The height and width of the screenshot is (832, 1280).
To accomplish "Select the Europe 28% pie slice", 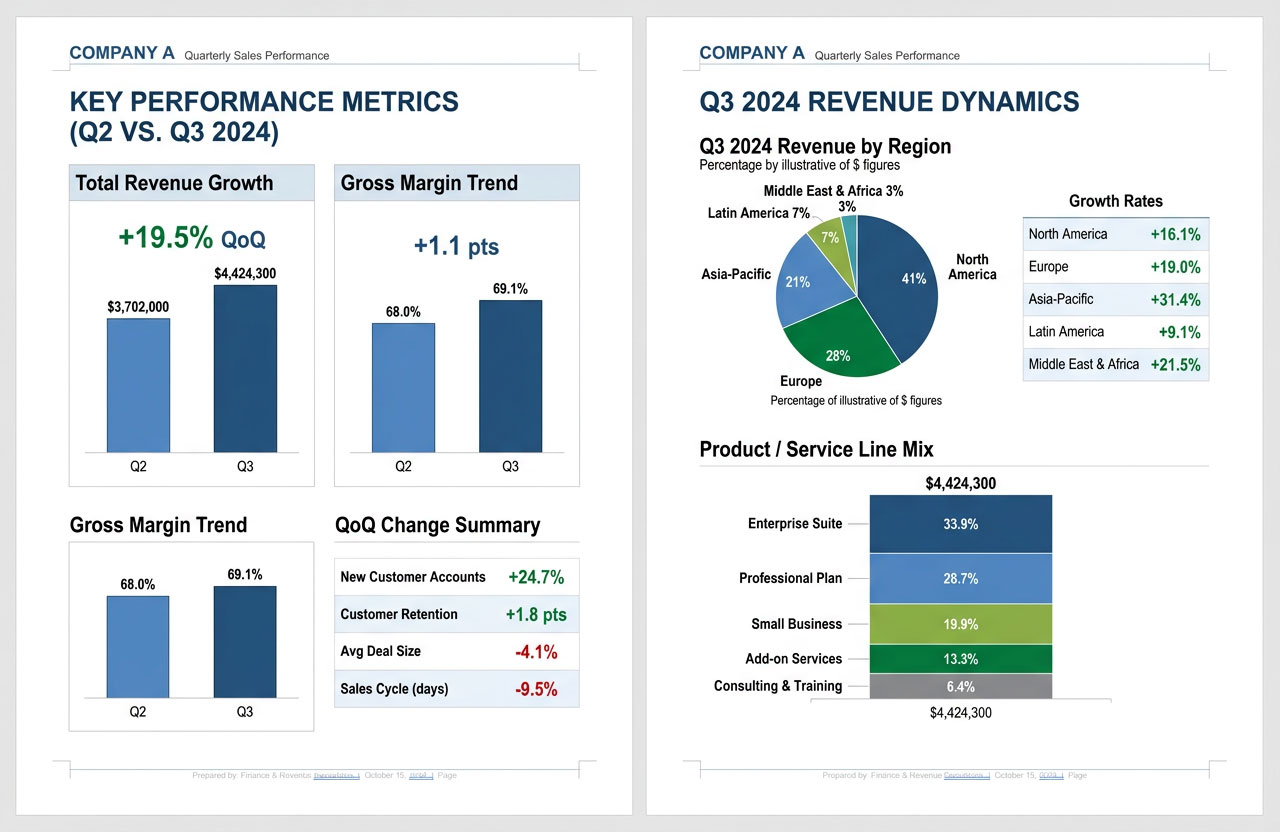I will tap(838, 348).
